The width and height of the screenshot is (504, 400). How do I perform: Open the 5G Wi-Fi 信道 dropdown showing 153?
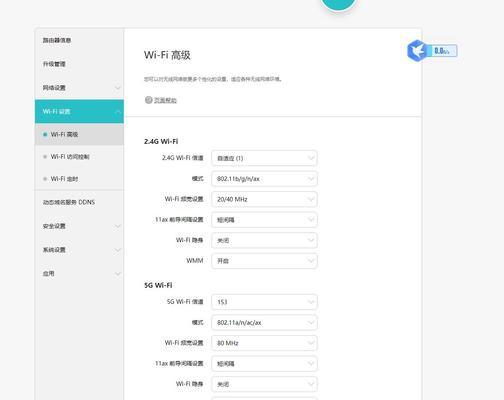pyautogui.click(x=264, y=302)
